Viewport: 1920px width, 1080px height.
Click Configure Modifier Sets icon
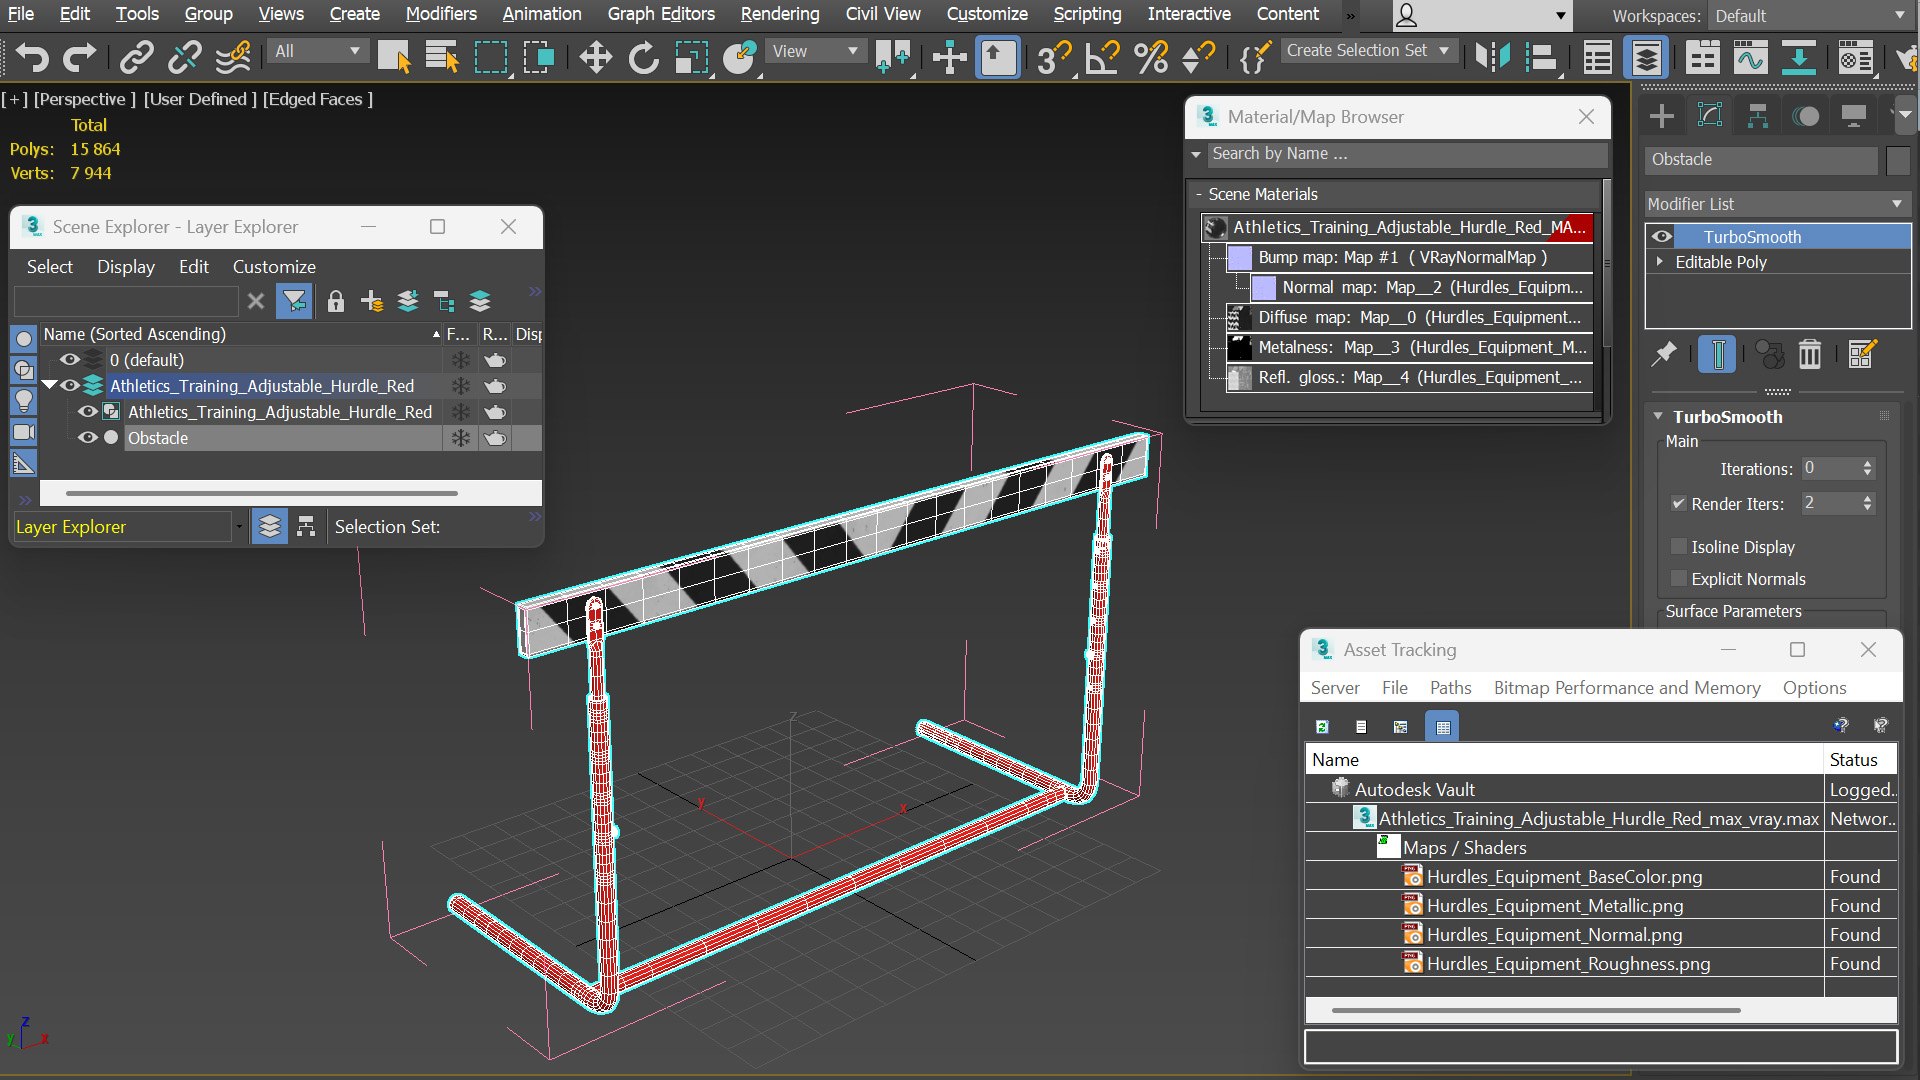pos(1862,354)
